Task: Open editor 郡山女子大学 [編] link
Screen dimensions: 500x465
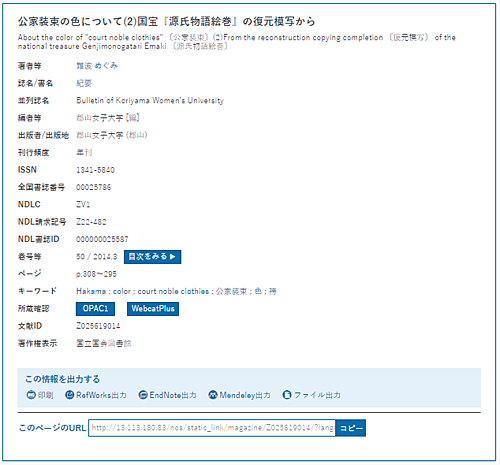Action: pos(108,118)
